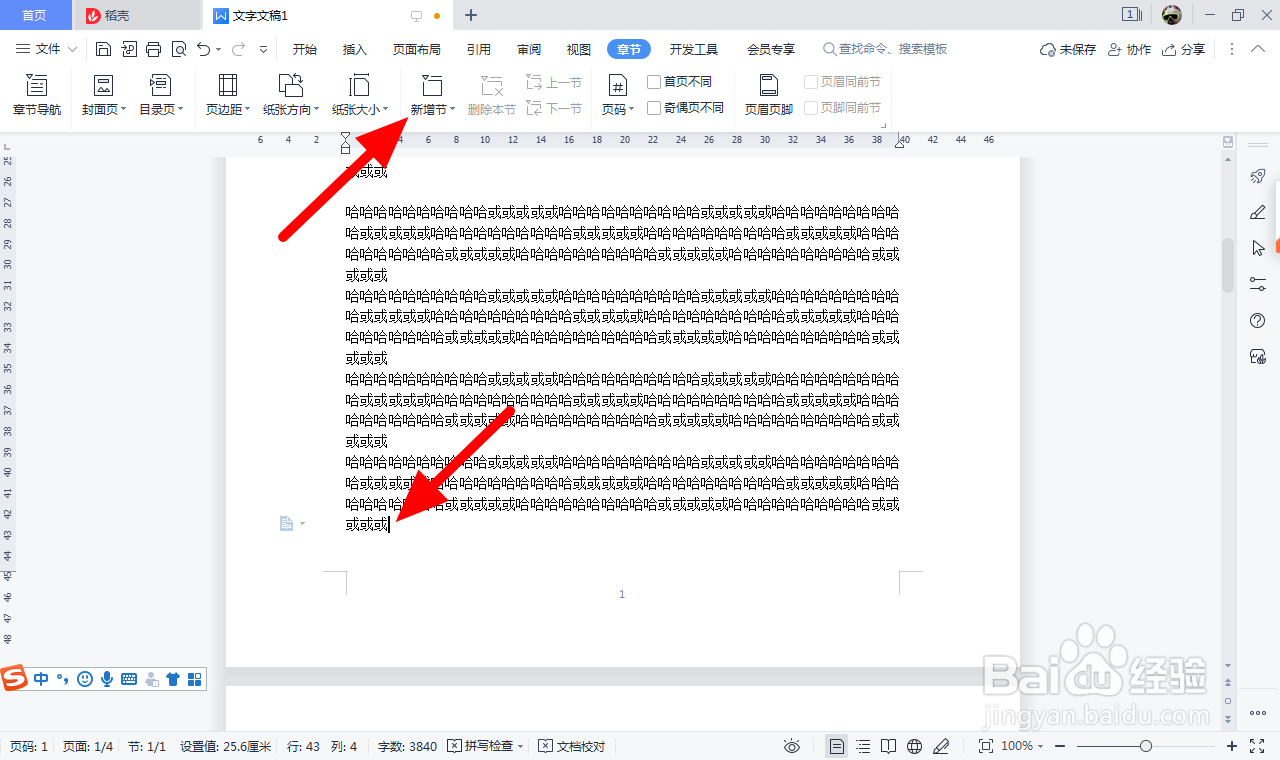The image size is (1280, 760).
Task: Click 文档校对 in status bar
Action: pos(572,746)
